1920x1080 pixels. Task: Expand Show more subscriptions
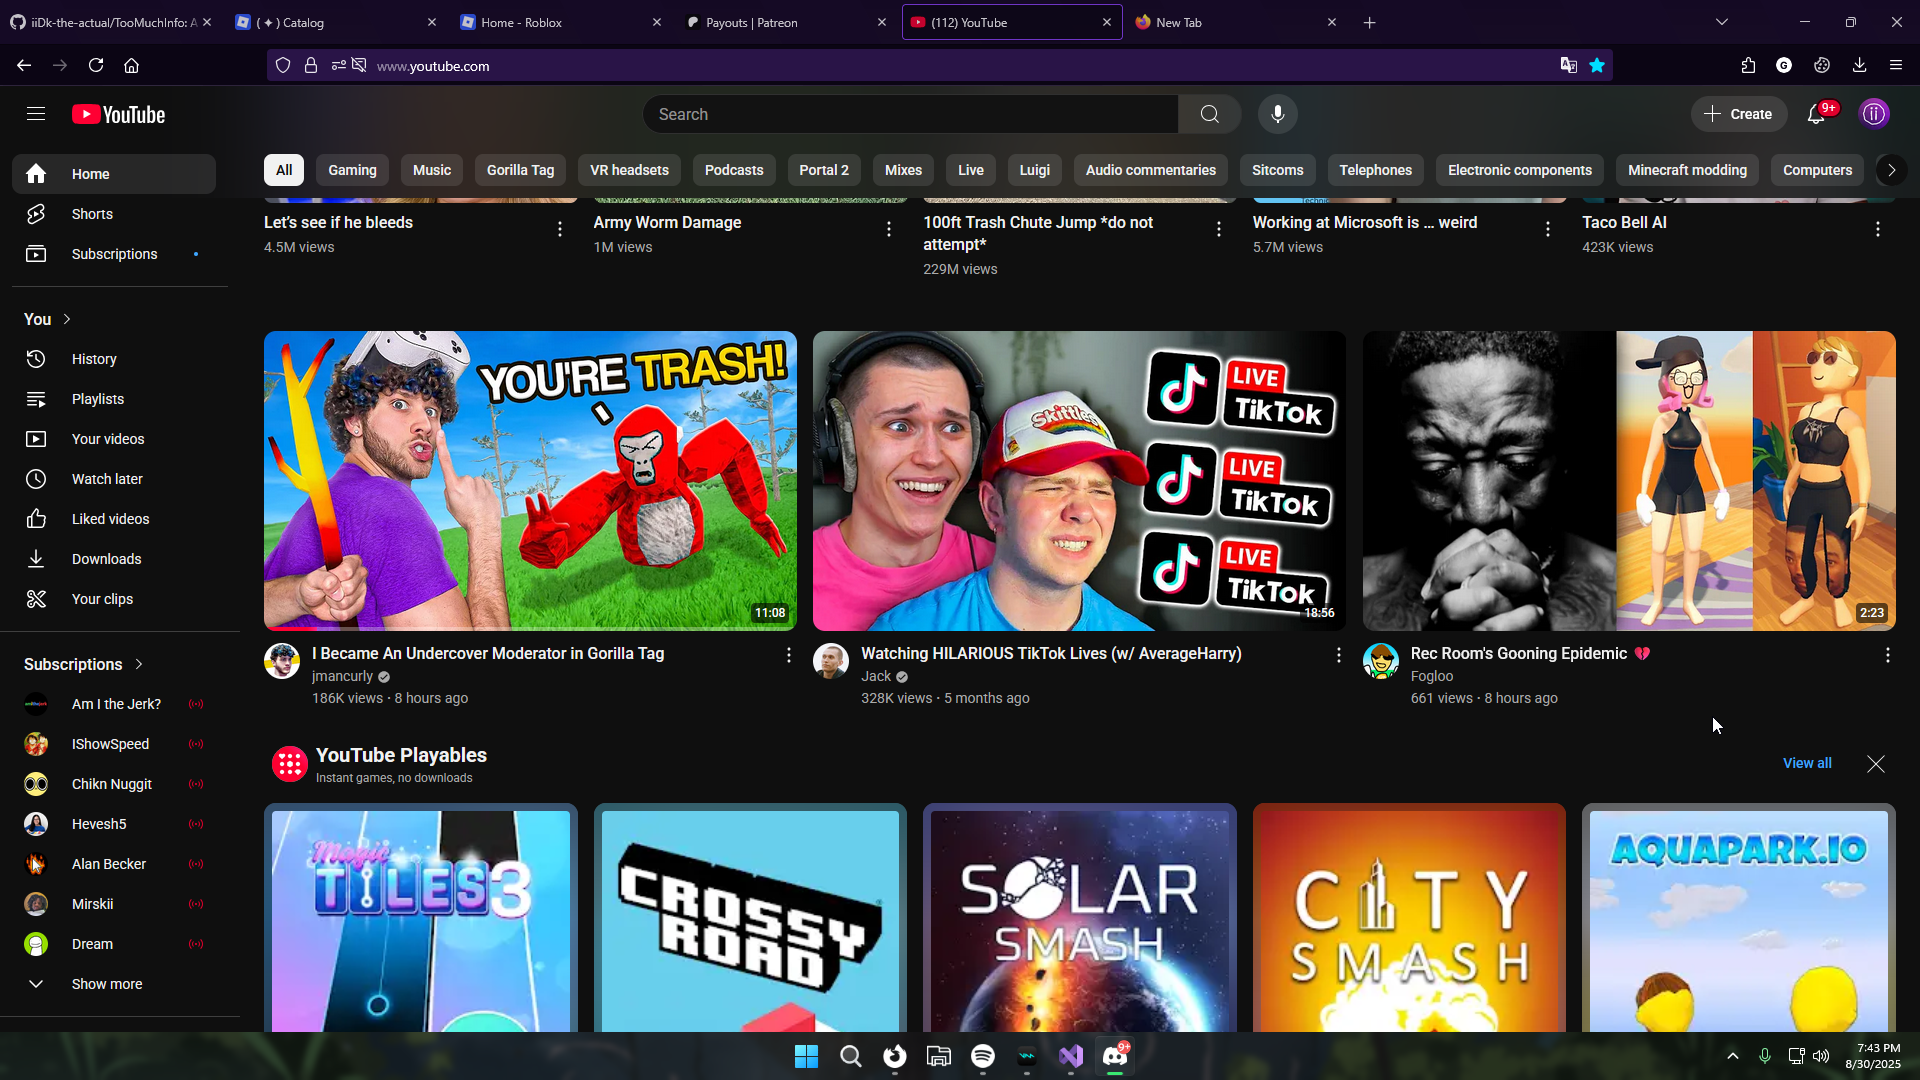coord(114,984)
